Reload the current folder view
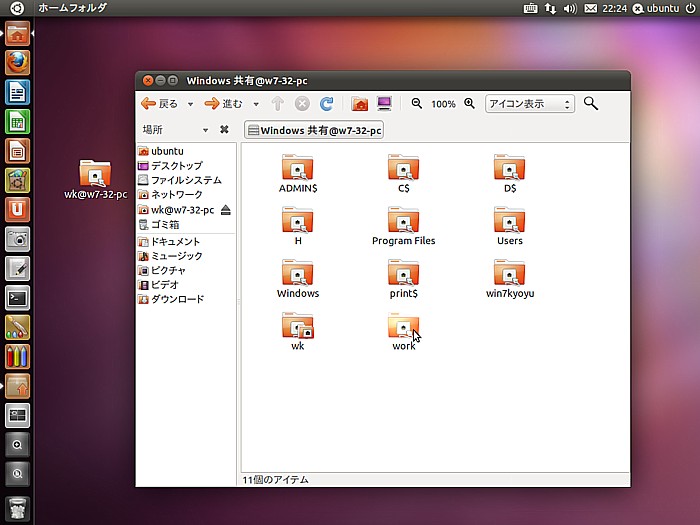The height and width of the screenshot is (525, 700). click(326, 104)
